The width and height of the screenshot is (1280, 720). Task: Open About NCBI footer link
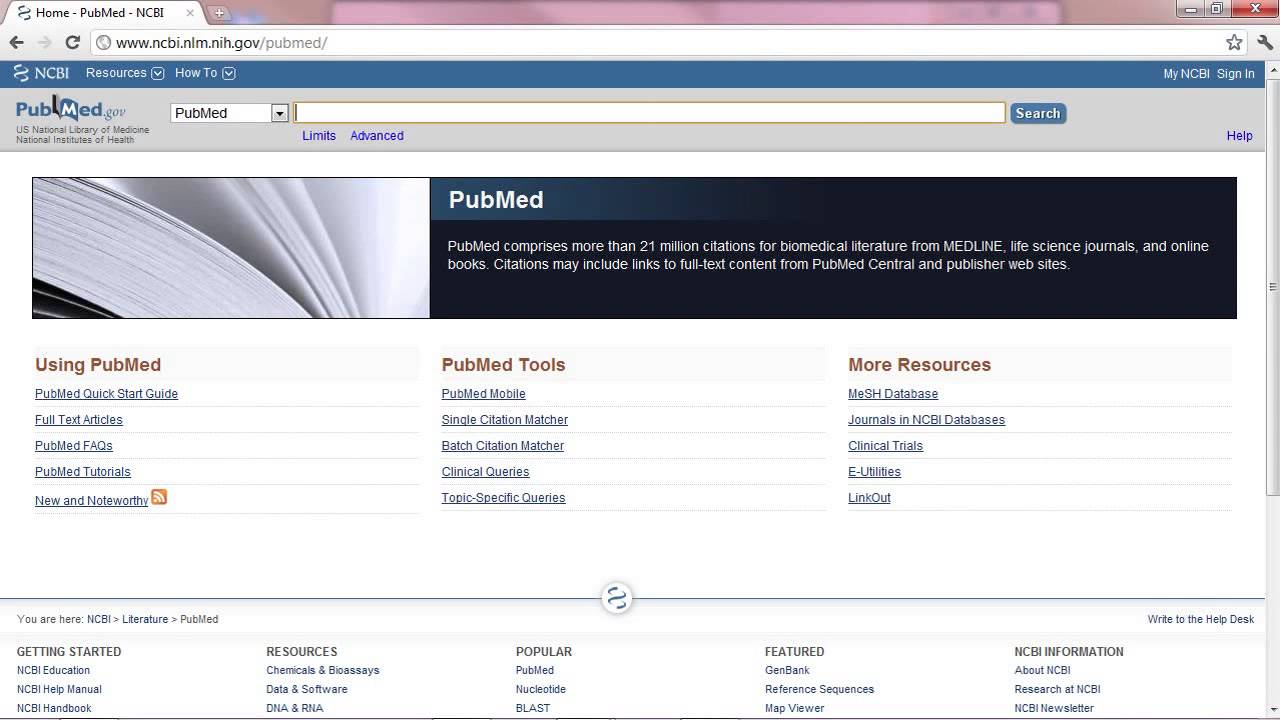1042,670
